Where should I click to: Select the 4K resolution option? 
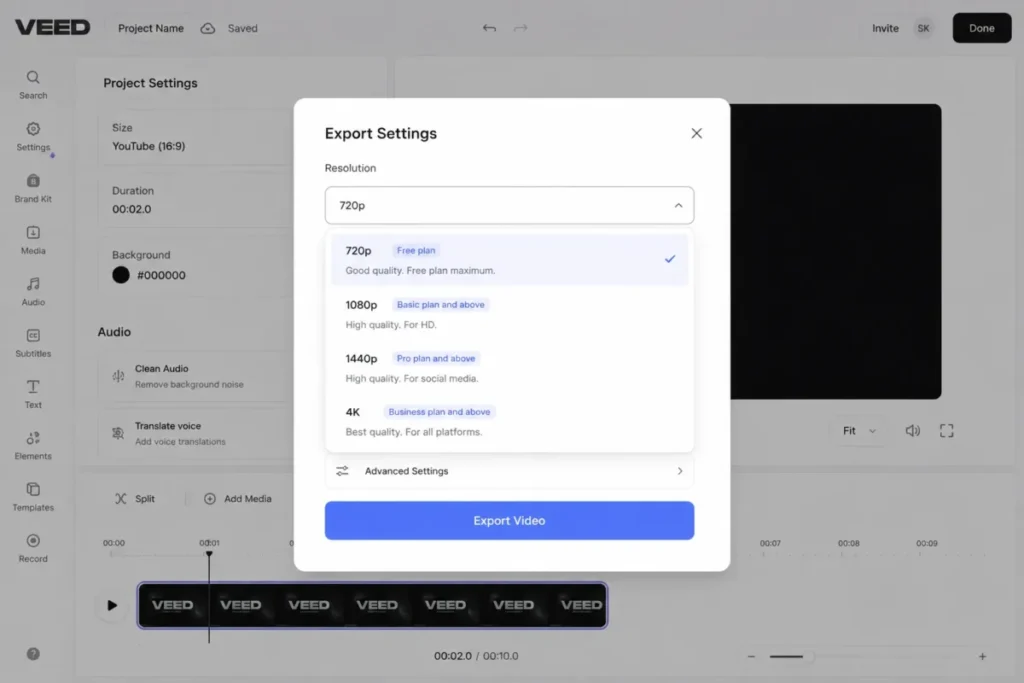[509, 421]
